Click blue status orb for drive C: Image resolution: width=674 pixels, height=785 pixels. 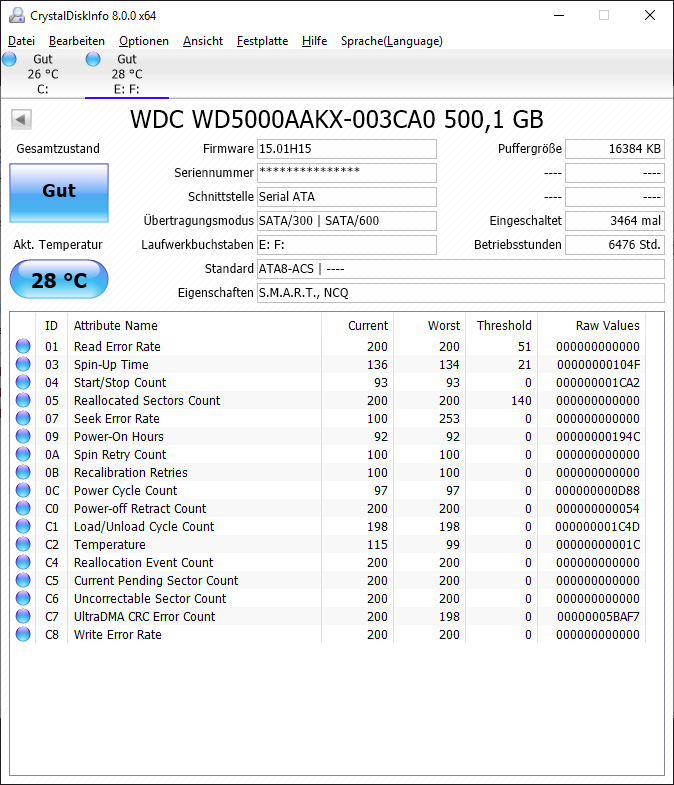click(9, 59)
